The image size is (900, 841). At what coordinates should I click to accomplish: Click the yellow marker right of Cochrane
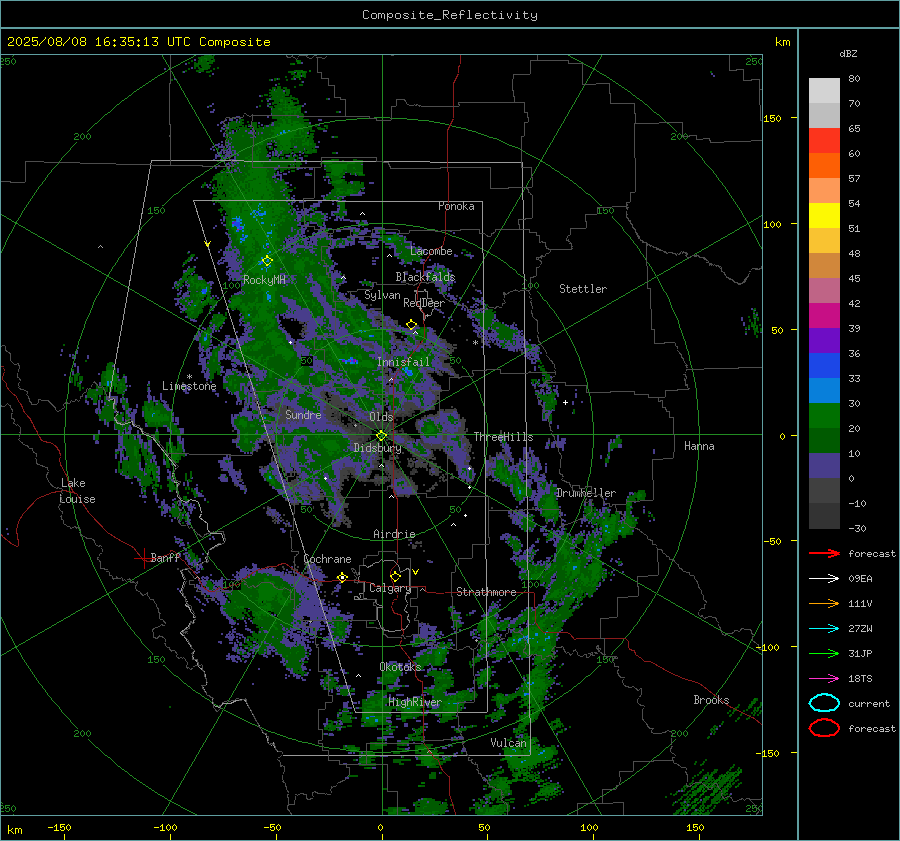pyautogui.click(x=343, y=578)
